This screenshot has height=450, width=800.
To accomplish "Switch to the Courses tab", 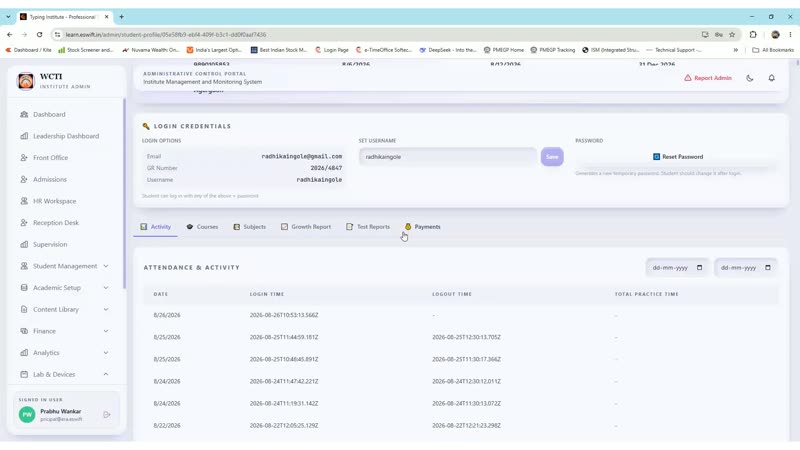I will [203, 227].
